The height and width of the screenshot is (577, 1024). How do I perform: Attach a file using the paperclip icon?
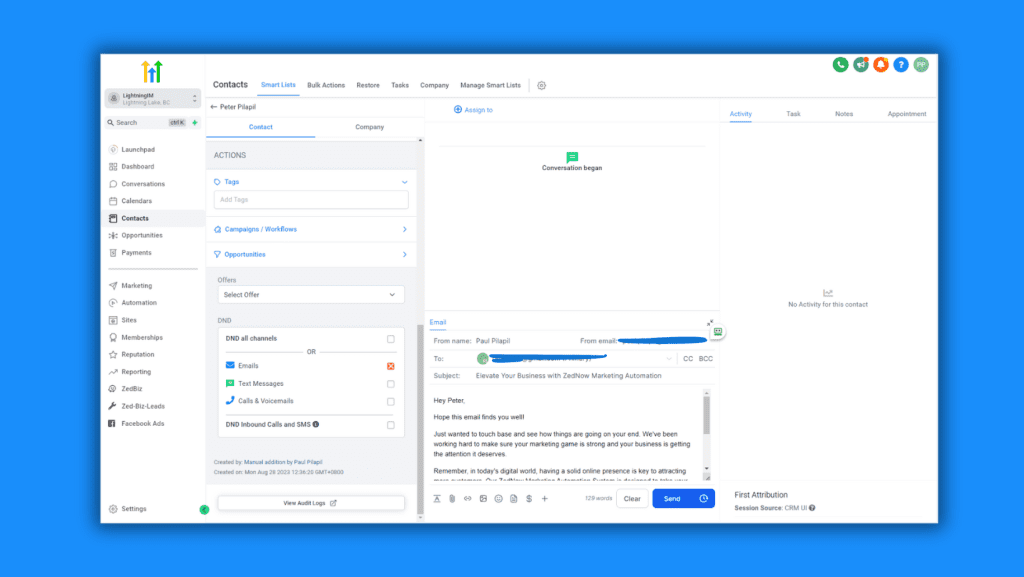pyautogui.click(x=452, y=498)
